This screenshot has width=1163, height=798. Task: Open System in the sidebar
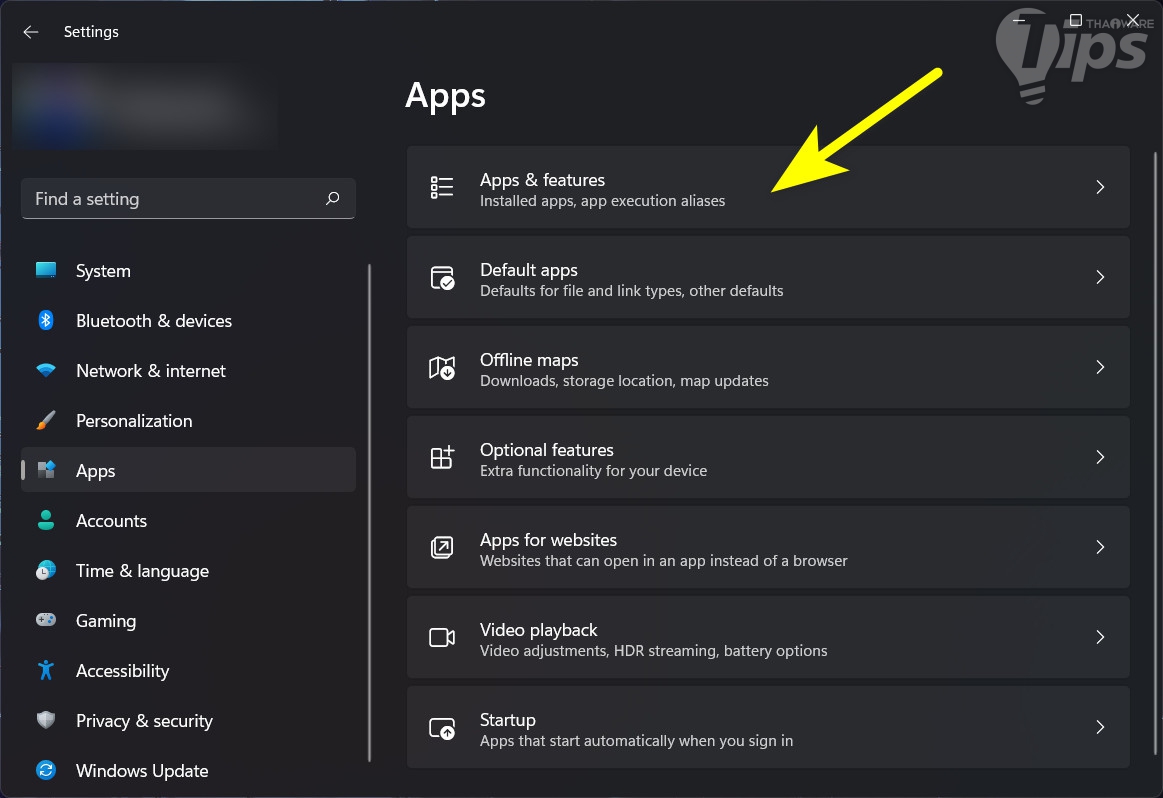103,271
